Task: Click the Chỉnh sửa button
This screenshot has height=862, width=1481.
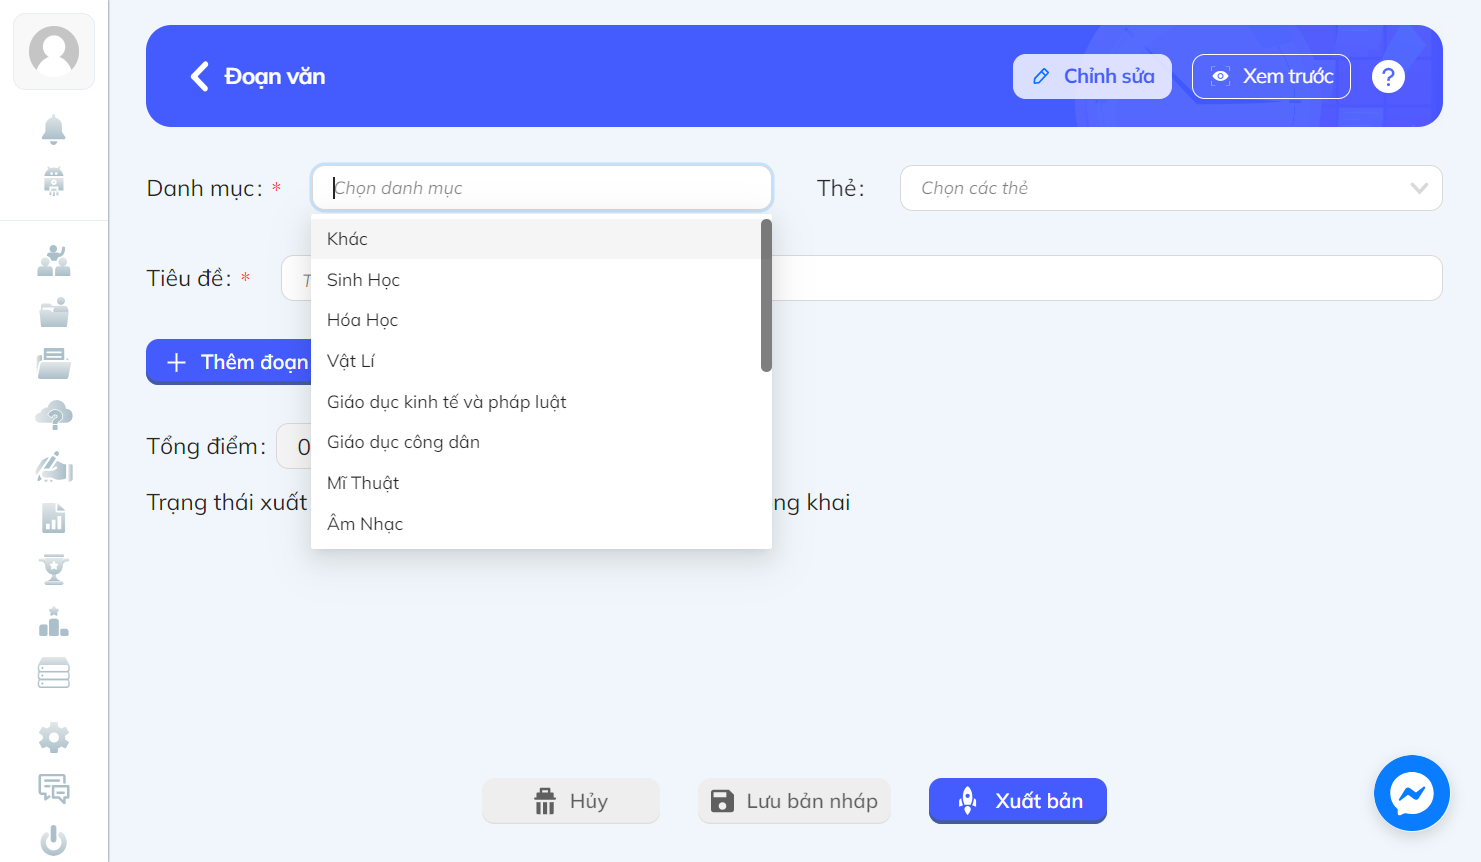Action: (1092, 76)
